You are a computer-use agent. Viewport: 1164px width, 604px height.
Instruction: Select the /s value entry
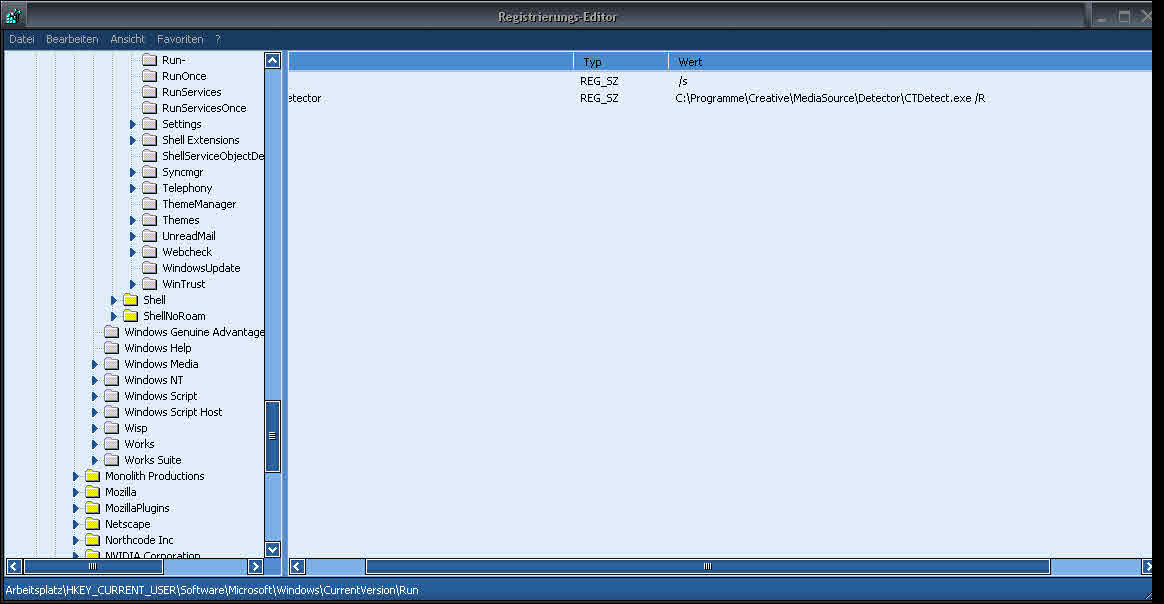682,81
